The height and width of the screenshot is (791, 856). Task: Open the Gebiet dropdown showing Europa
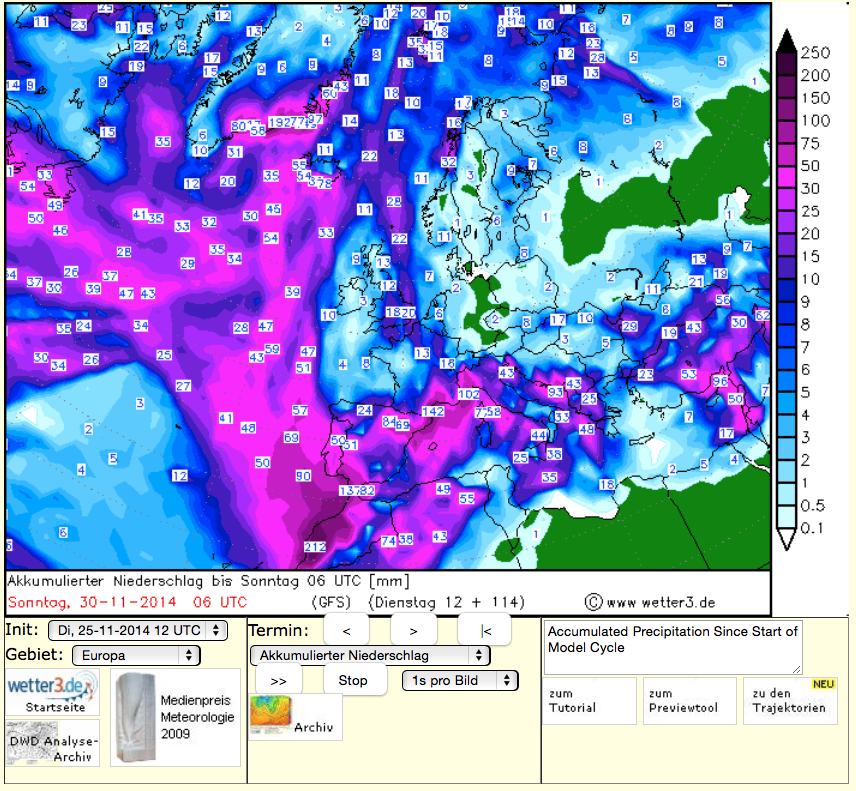click(136, 655)
